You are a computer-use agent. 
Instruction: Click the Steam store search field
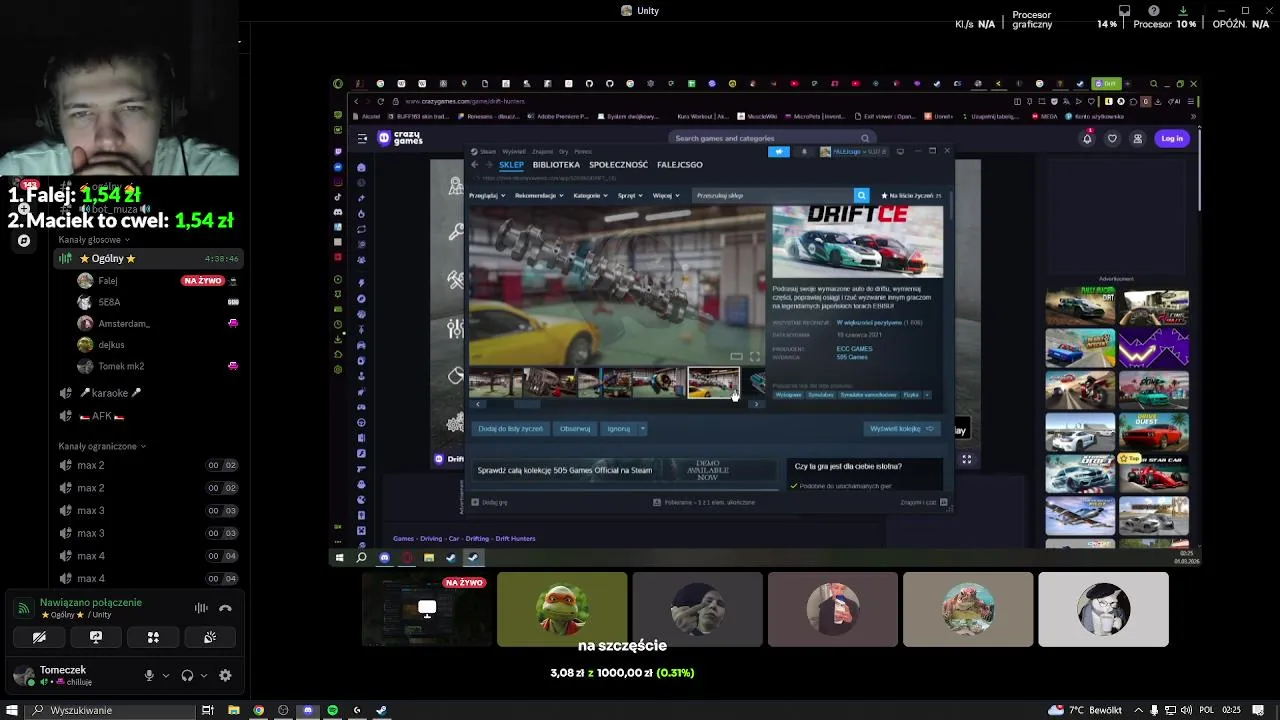coord(773,196)
